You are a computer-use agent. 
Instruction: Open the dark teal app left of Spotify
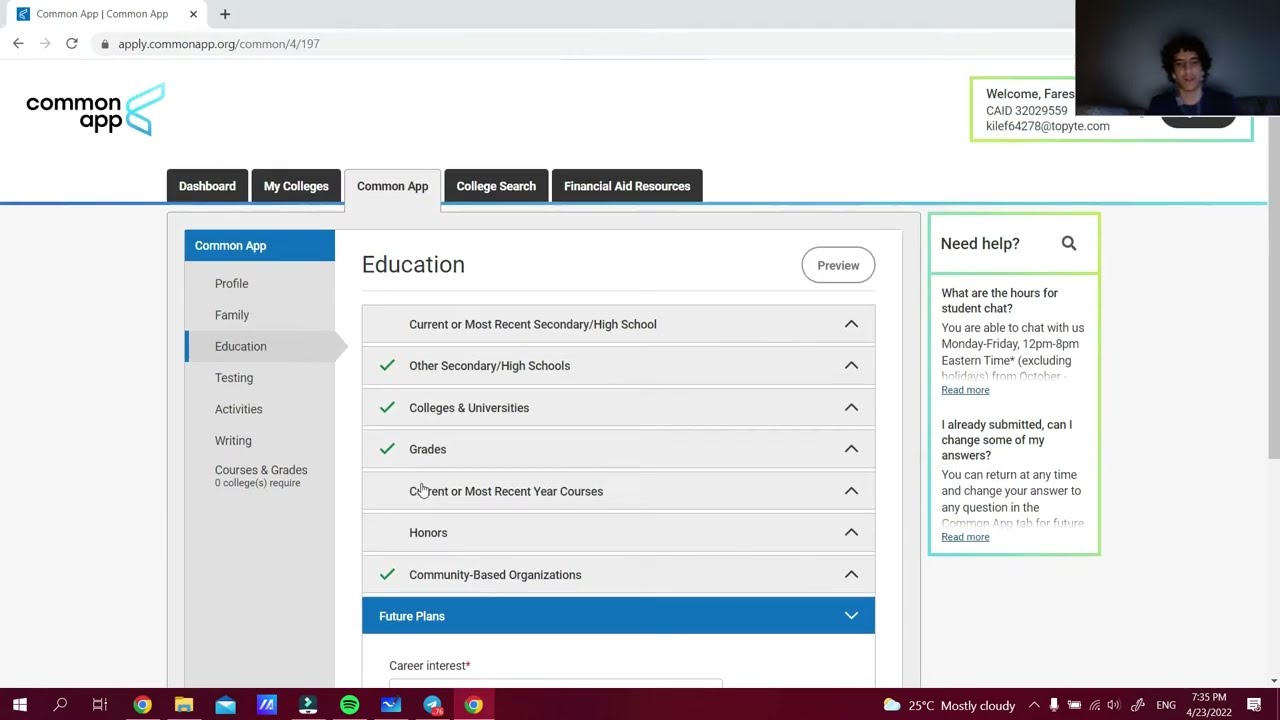308,705
